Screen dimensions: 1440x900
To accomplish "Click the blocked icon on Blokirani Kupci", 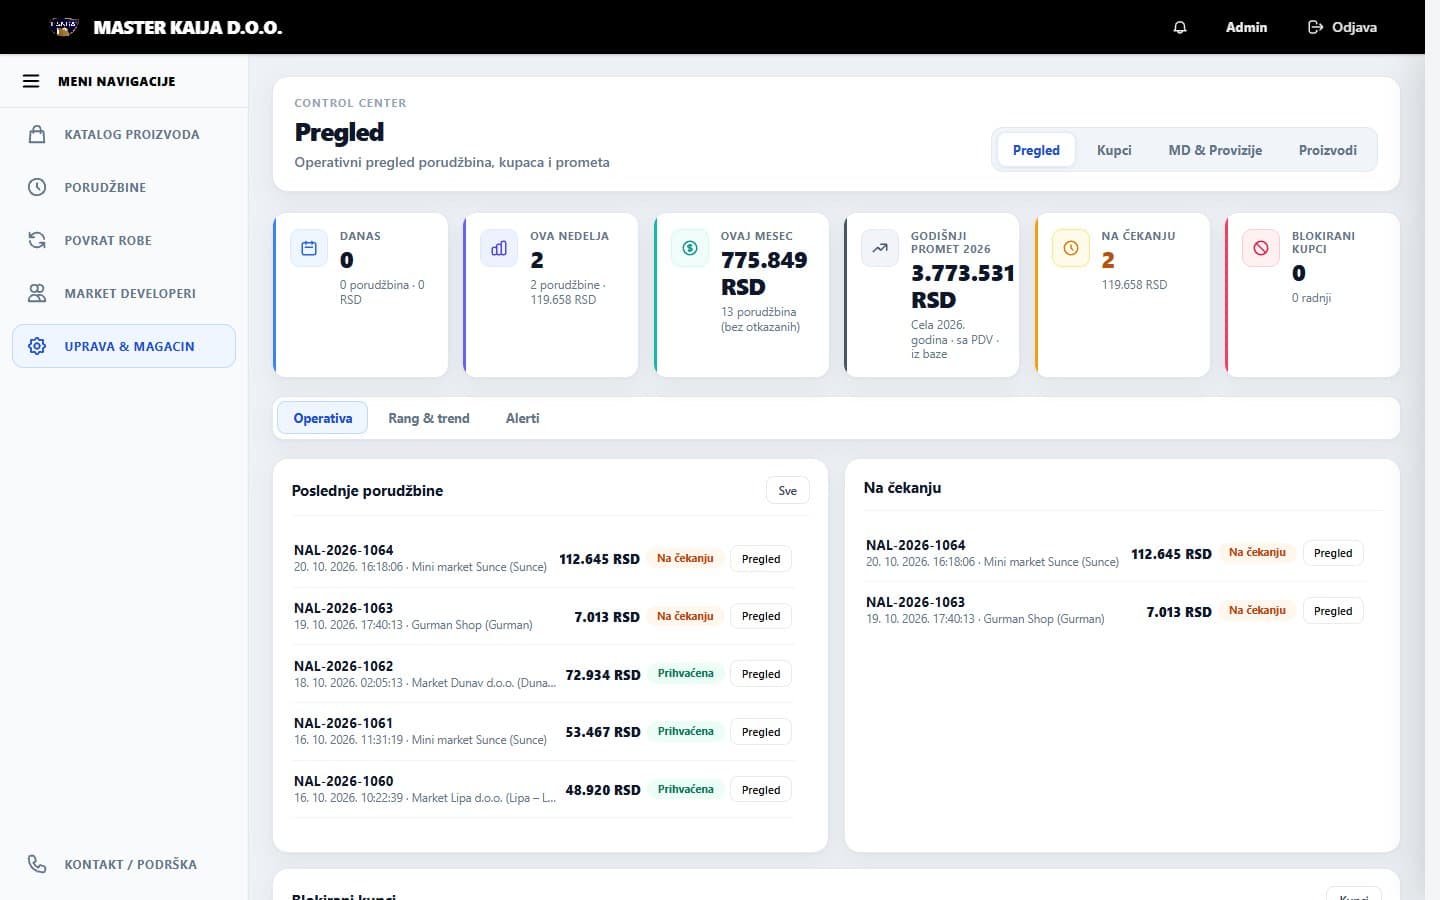I will pos(1261,248).
